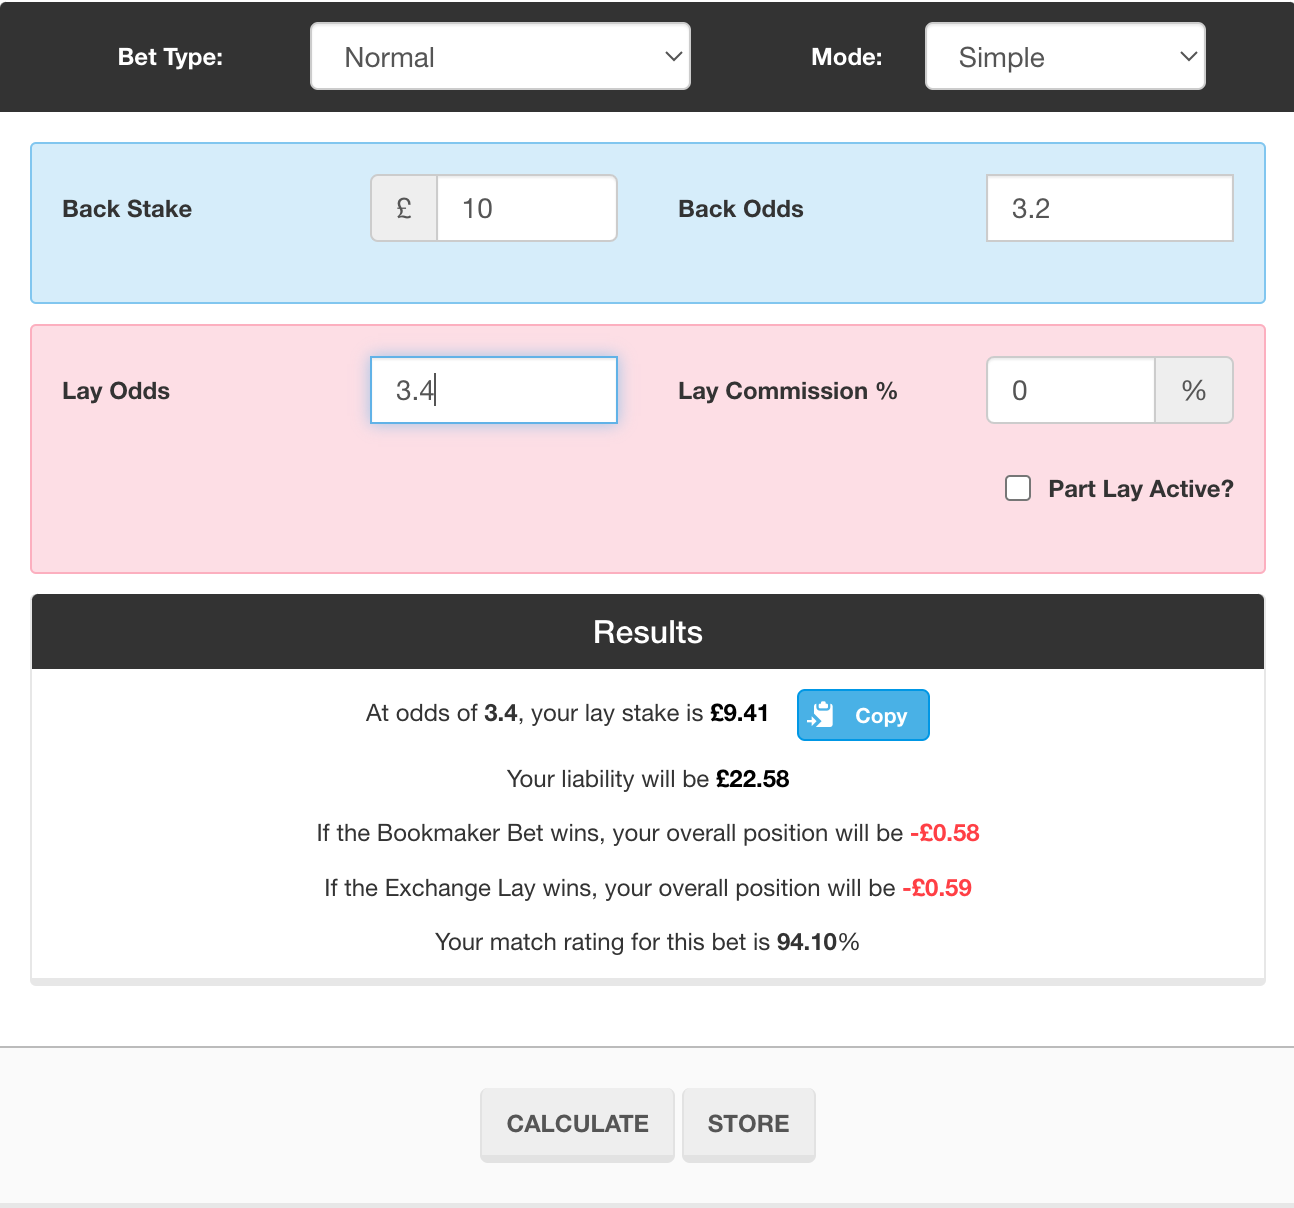1294x1208 pixels.
Task: Click the exchange lay position -£0.59
Action: tap(937, 888)
